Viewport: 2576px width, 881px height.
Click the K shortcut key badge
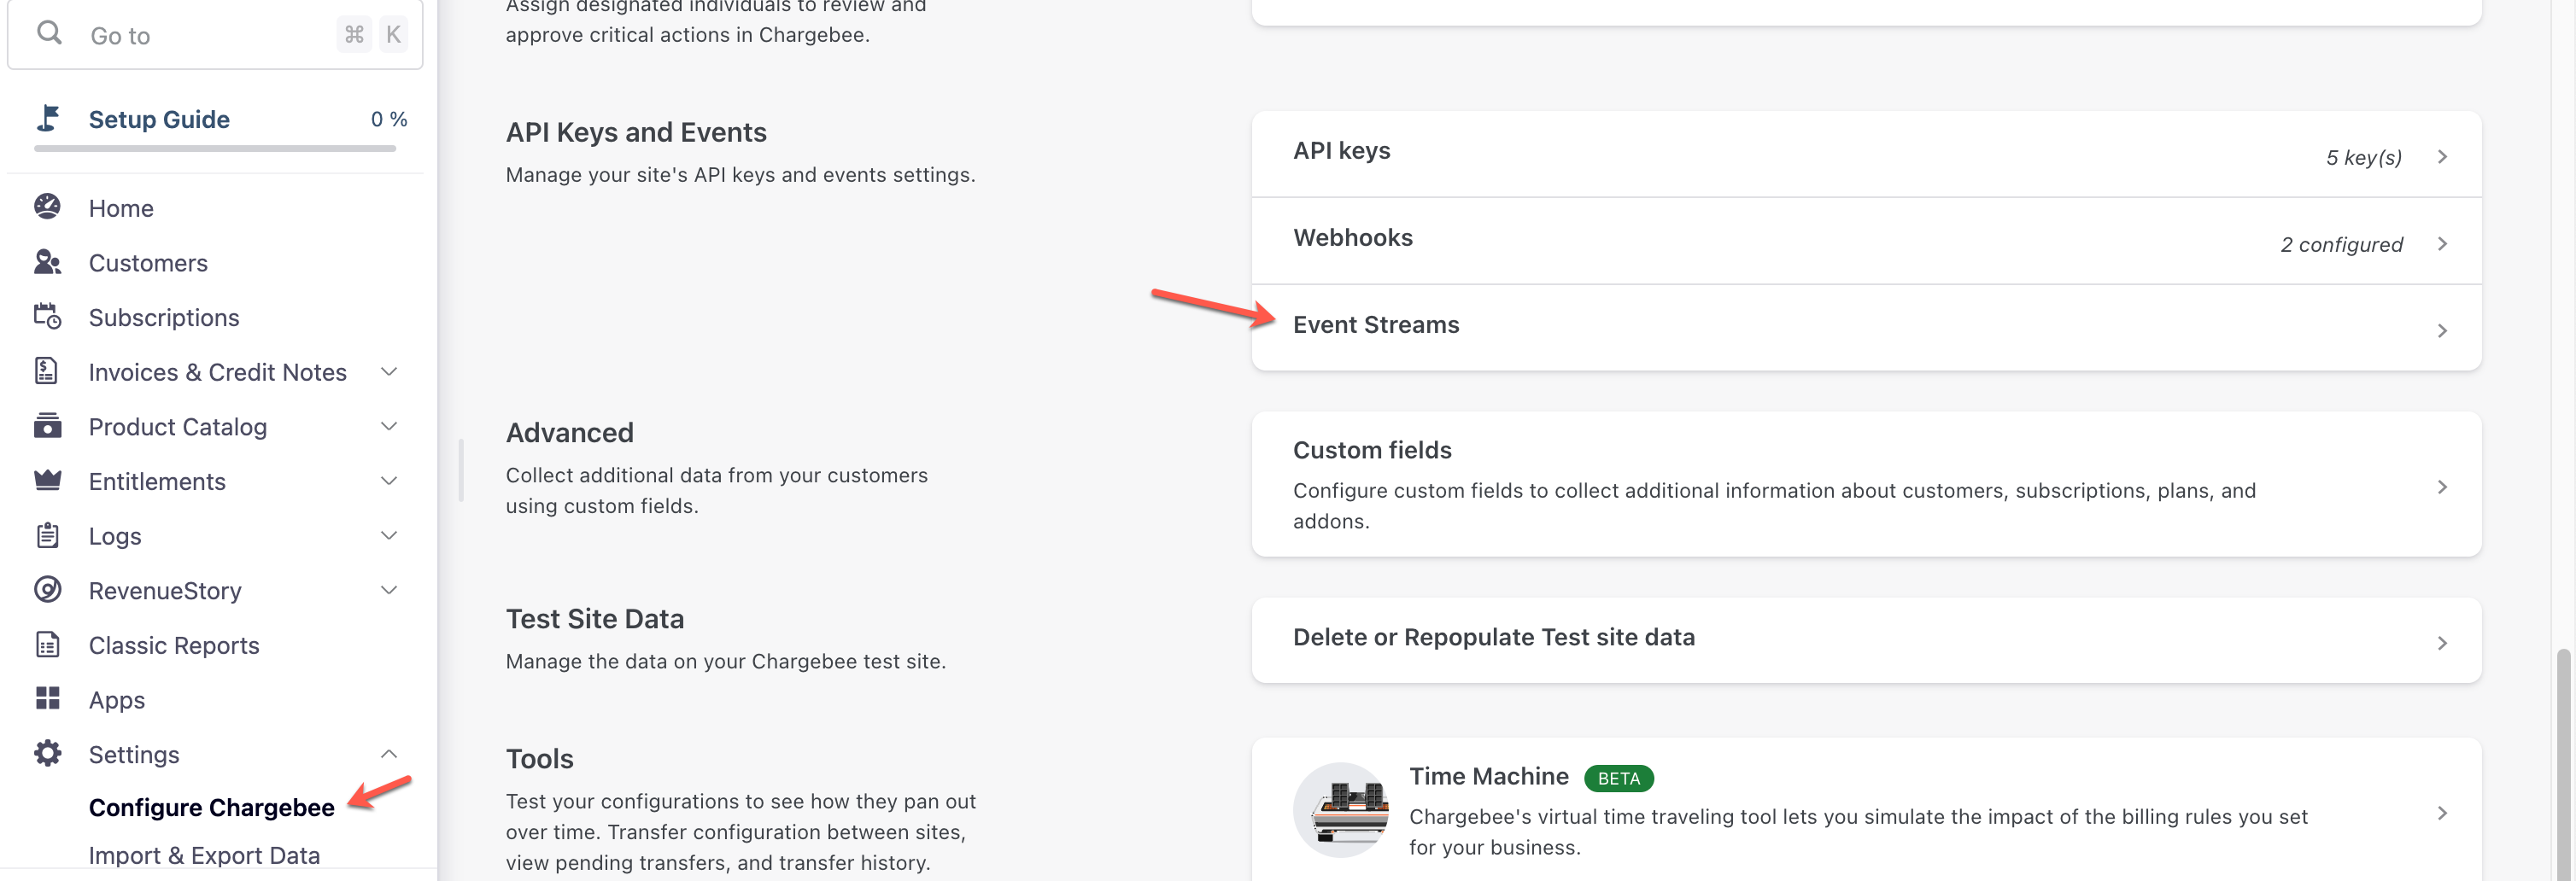pos(393,34)
